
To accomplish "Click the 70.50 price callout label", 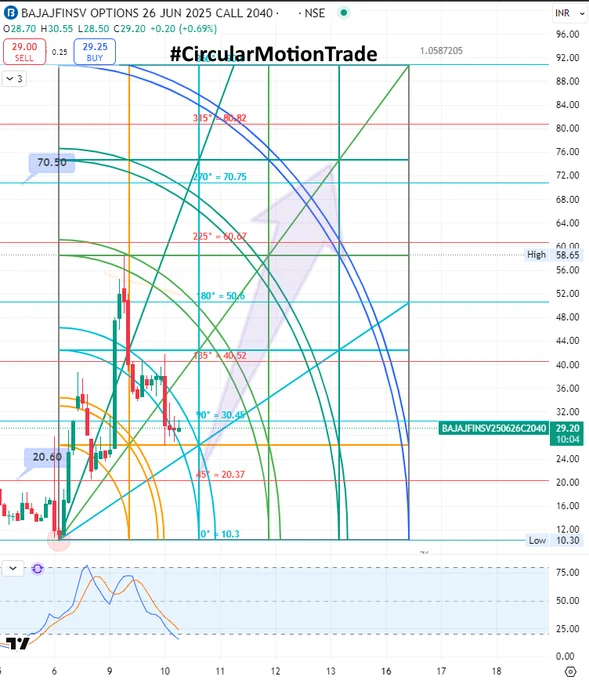I will (52, 163).
